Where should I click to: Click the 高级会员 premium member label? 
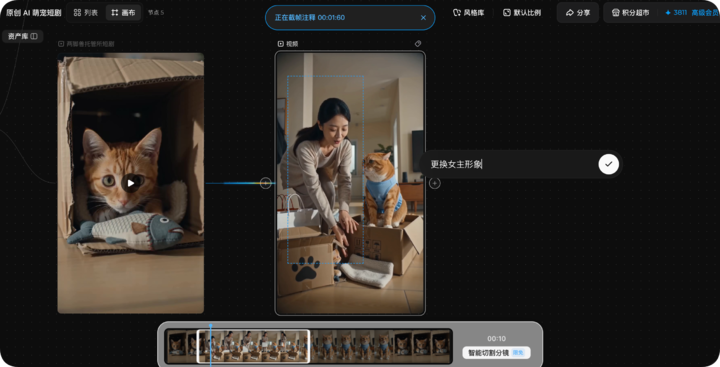point(705,12)
